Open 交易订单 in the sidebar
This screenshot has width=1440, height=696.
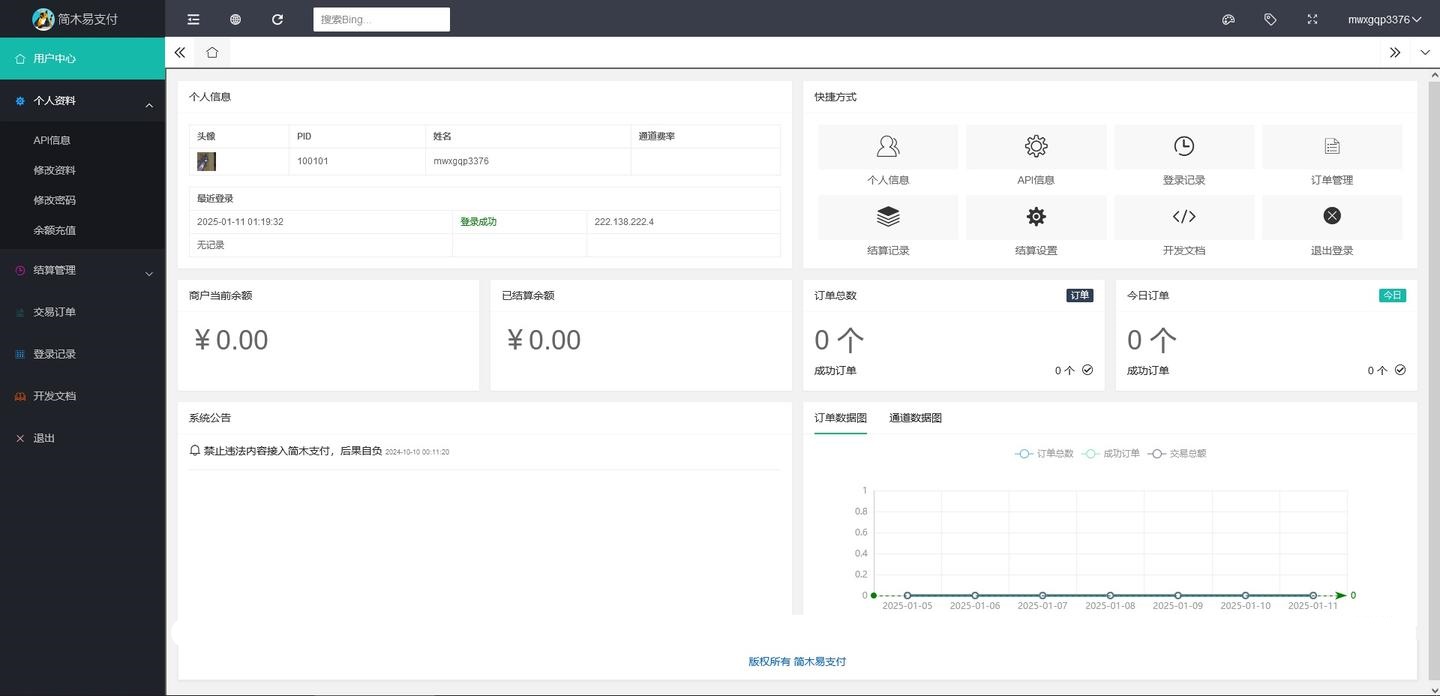coord(54,312)
